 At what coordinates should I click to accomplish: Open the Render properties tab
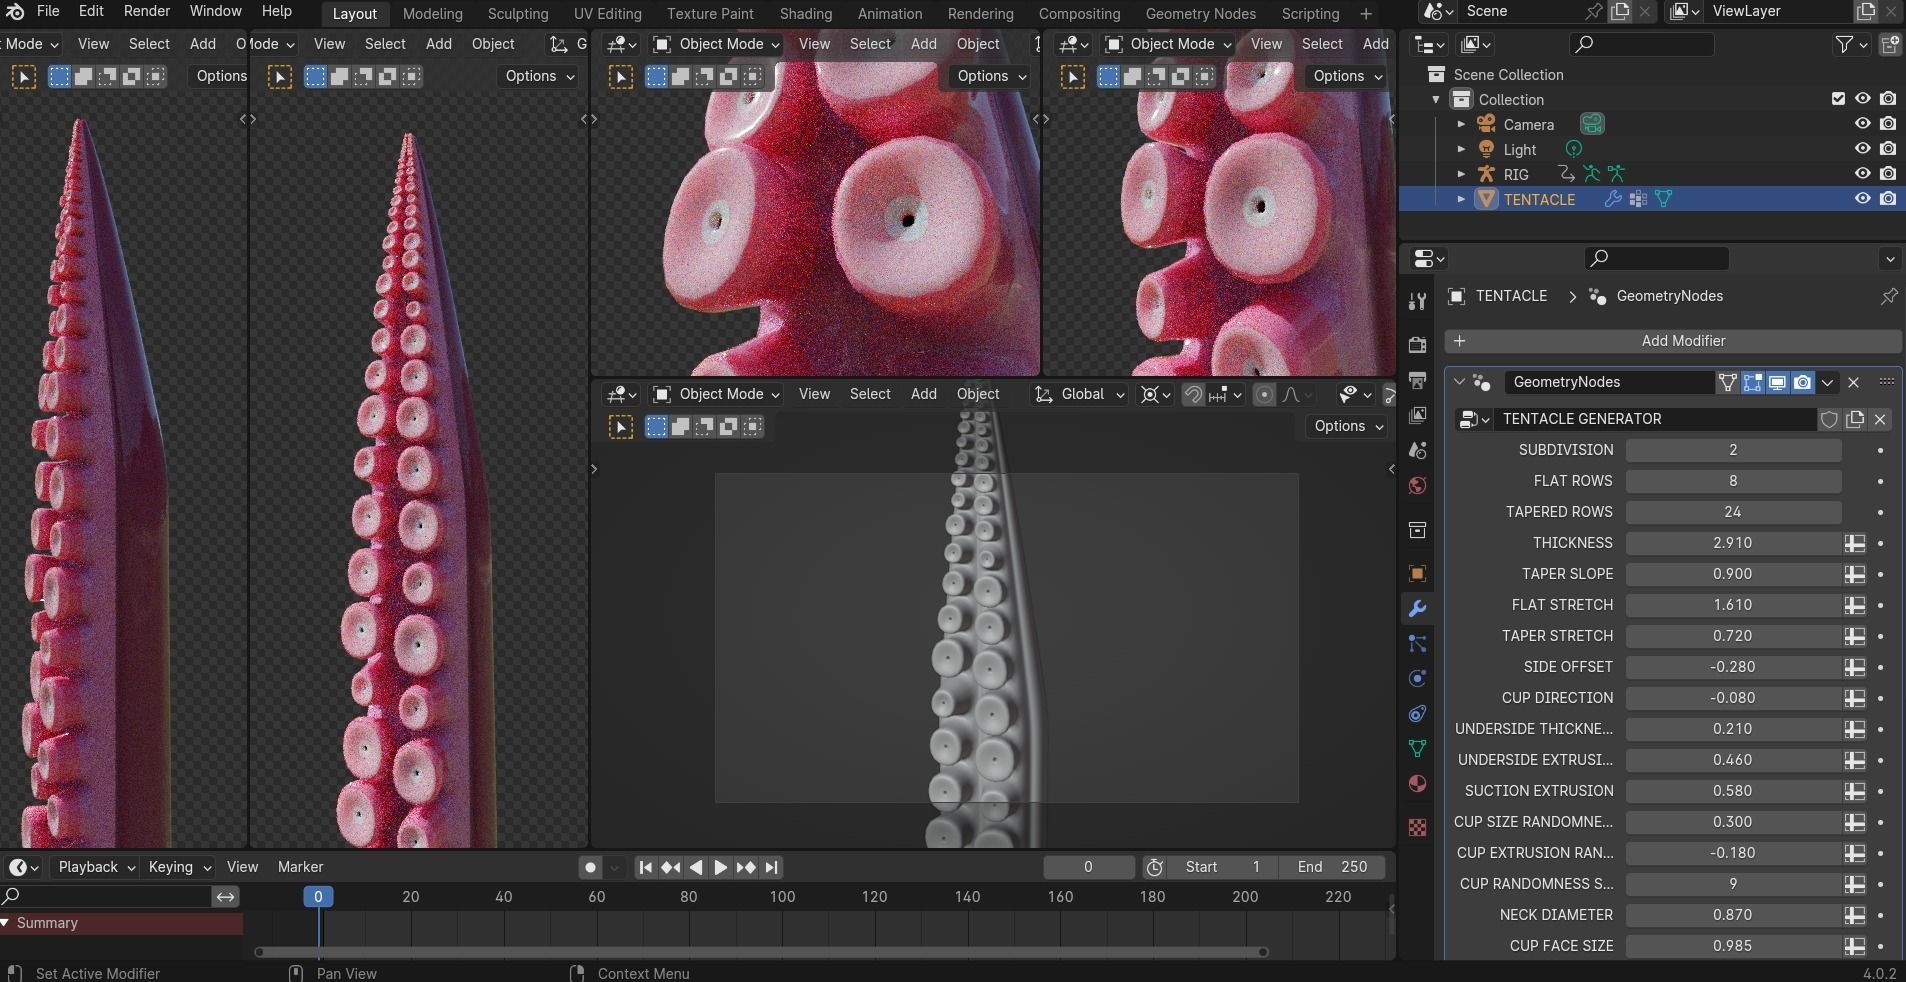click(x=1417, y=345)
